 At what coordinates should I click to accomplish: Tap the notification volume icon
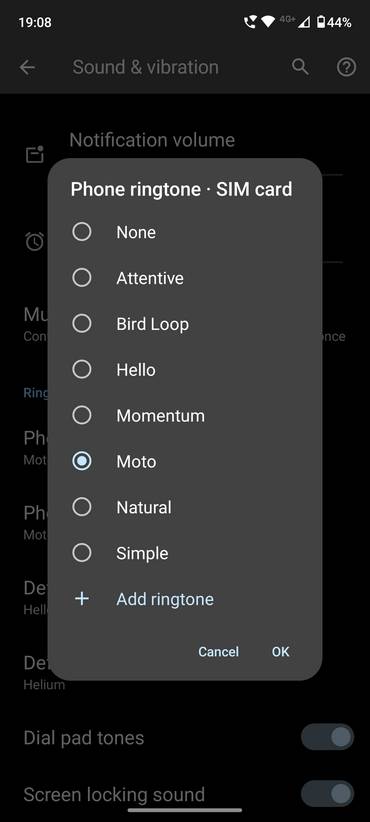35,154
